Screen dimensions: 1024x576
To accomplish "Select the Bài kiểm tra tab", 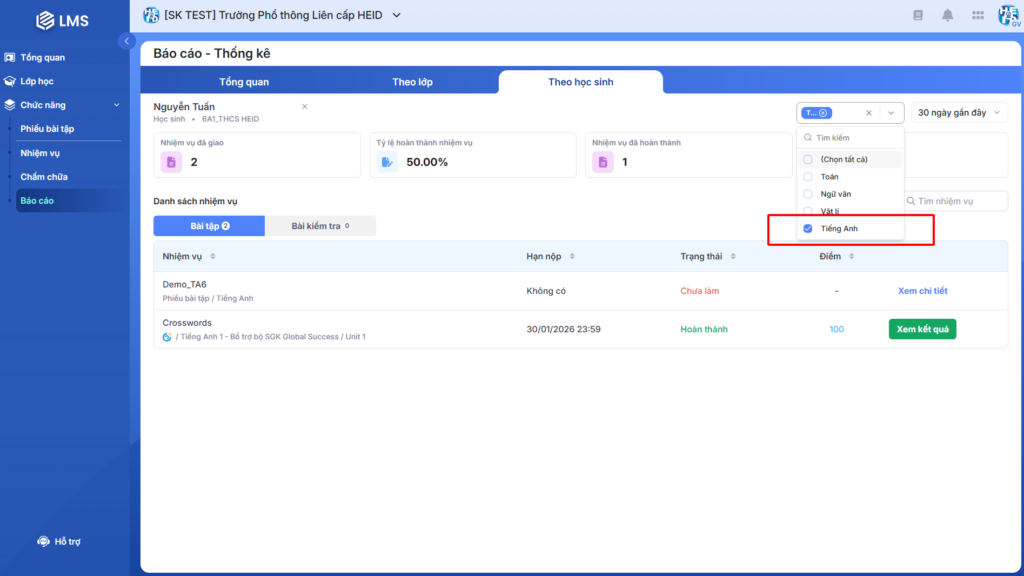I will tap(320, 226).
